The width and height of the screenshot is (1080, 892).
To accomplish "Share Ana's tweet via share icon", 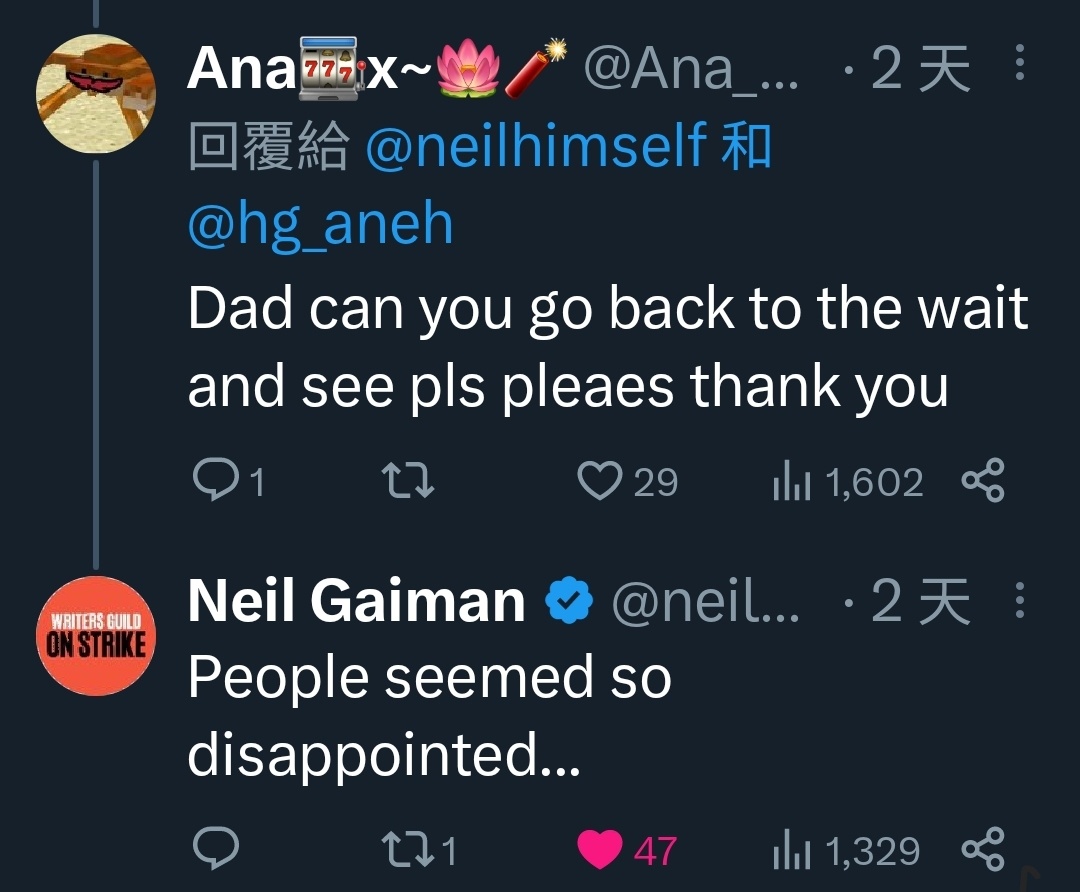I will coord(983,480).
